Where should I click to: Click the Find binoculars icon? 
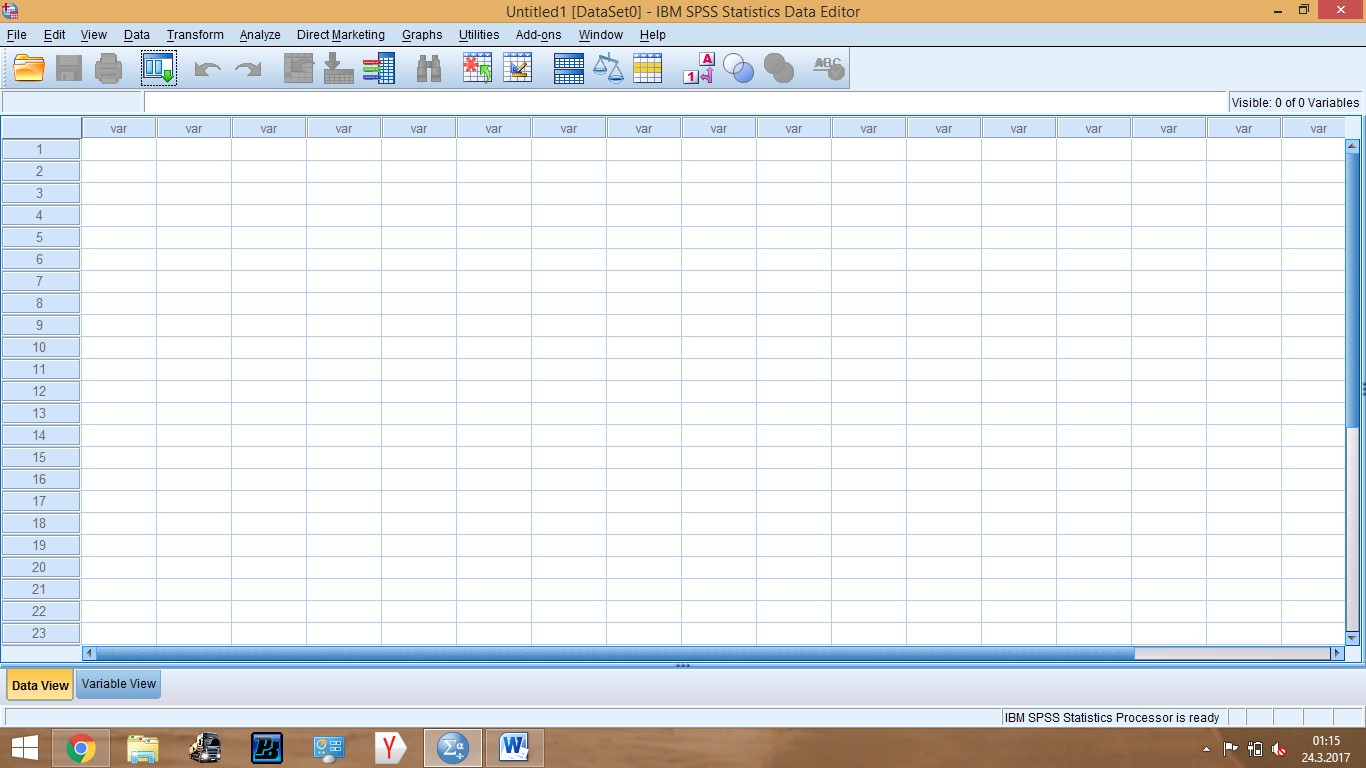429,68
